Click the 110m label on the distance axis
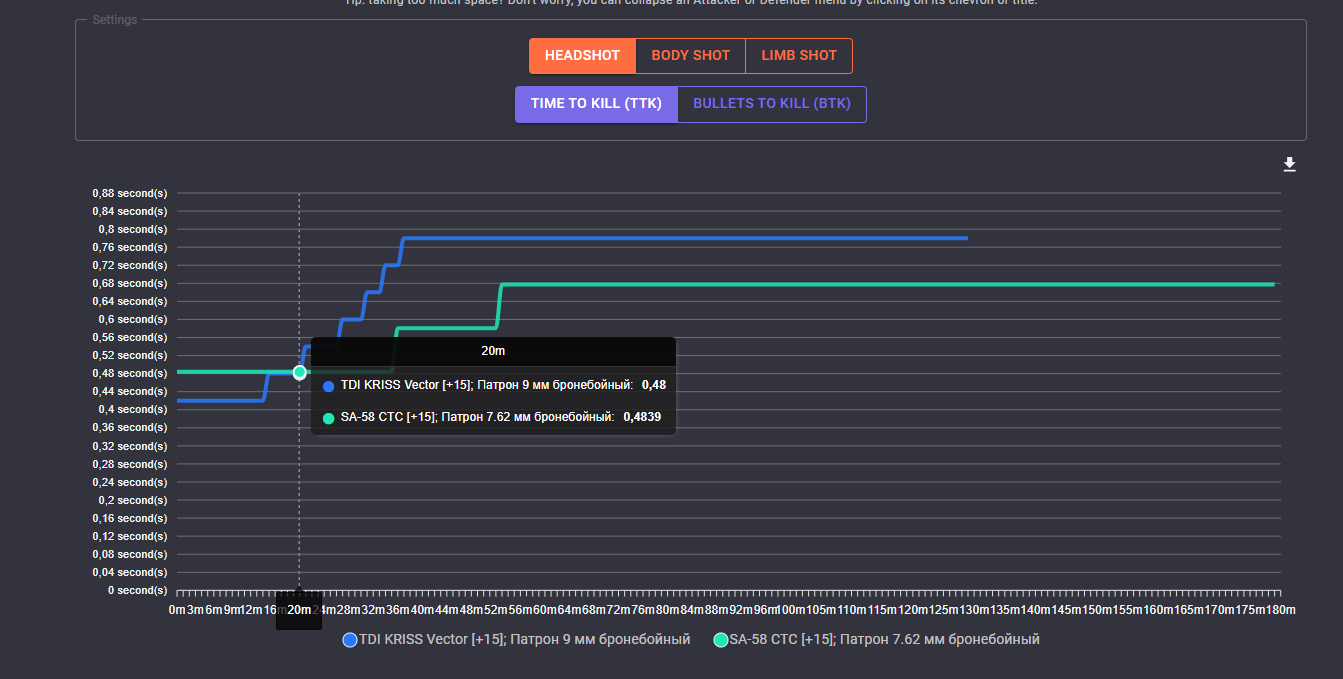 (850, 610)
